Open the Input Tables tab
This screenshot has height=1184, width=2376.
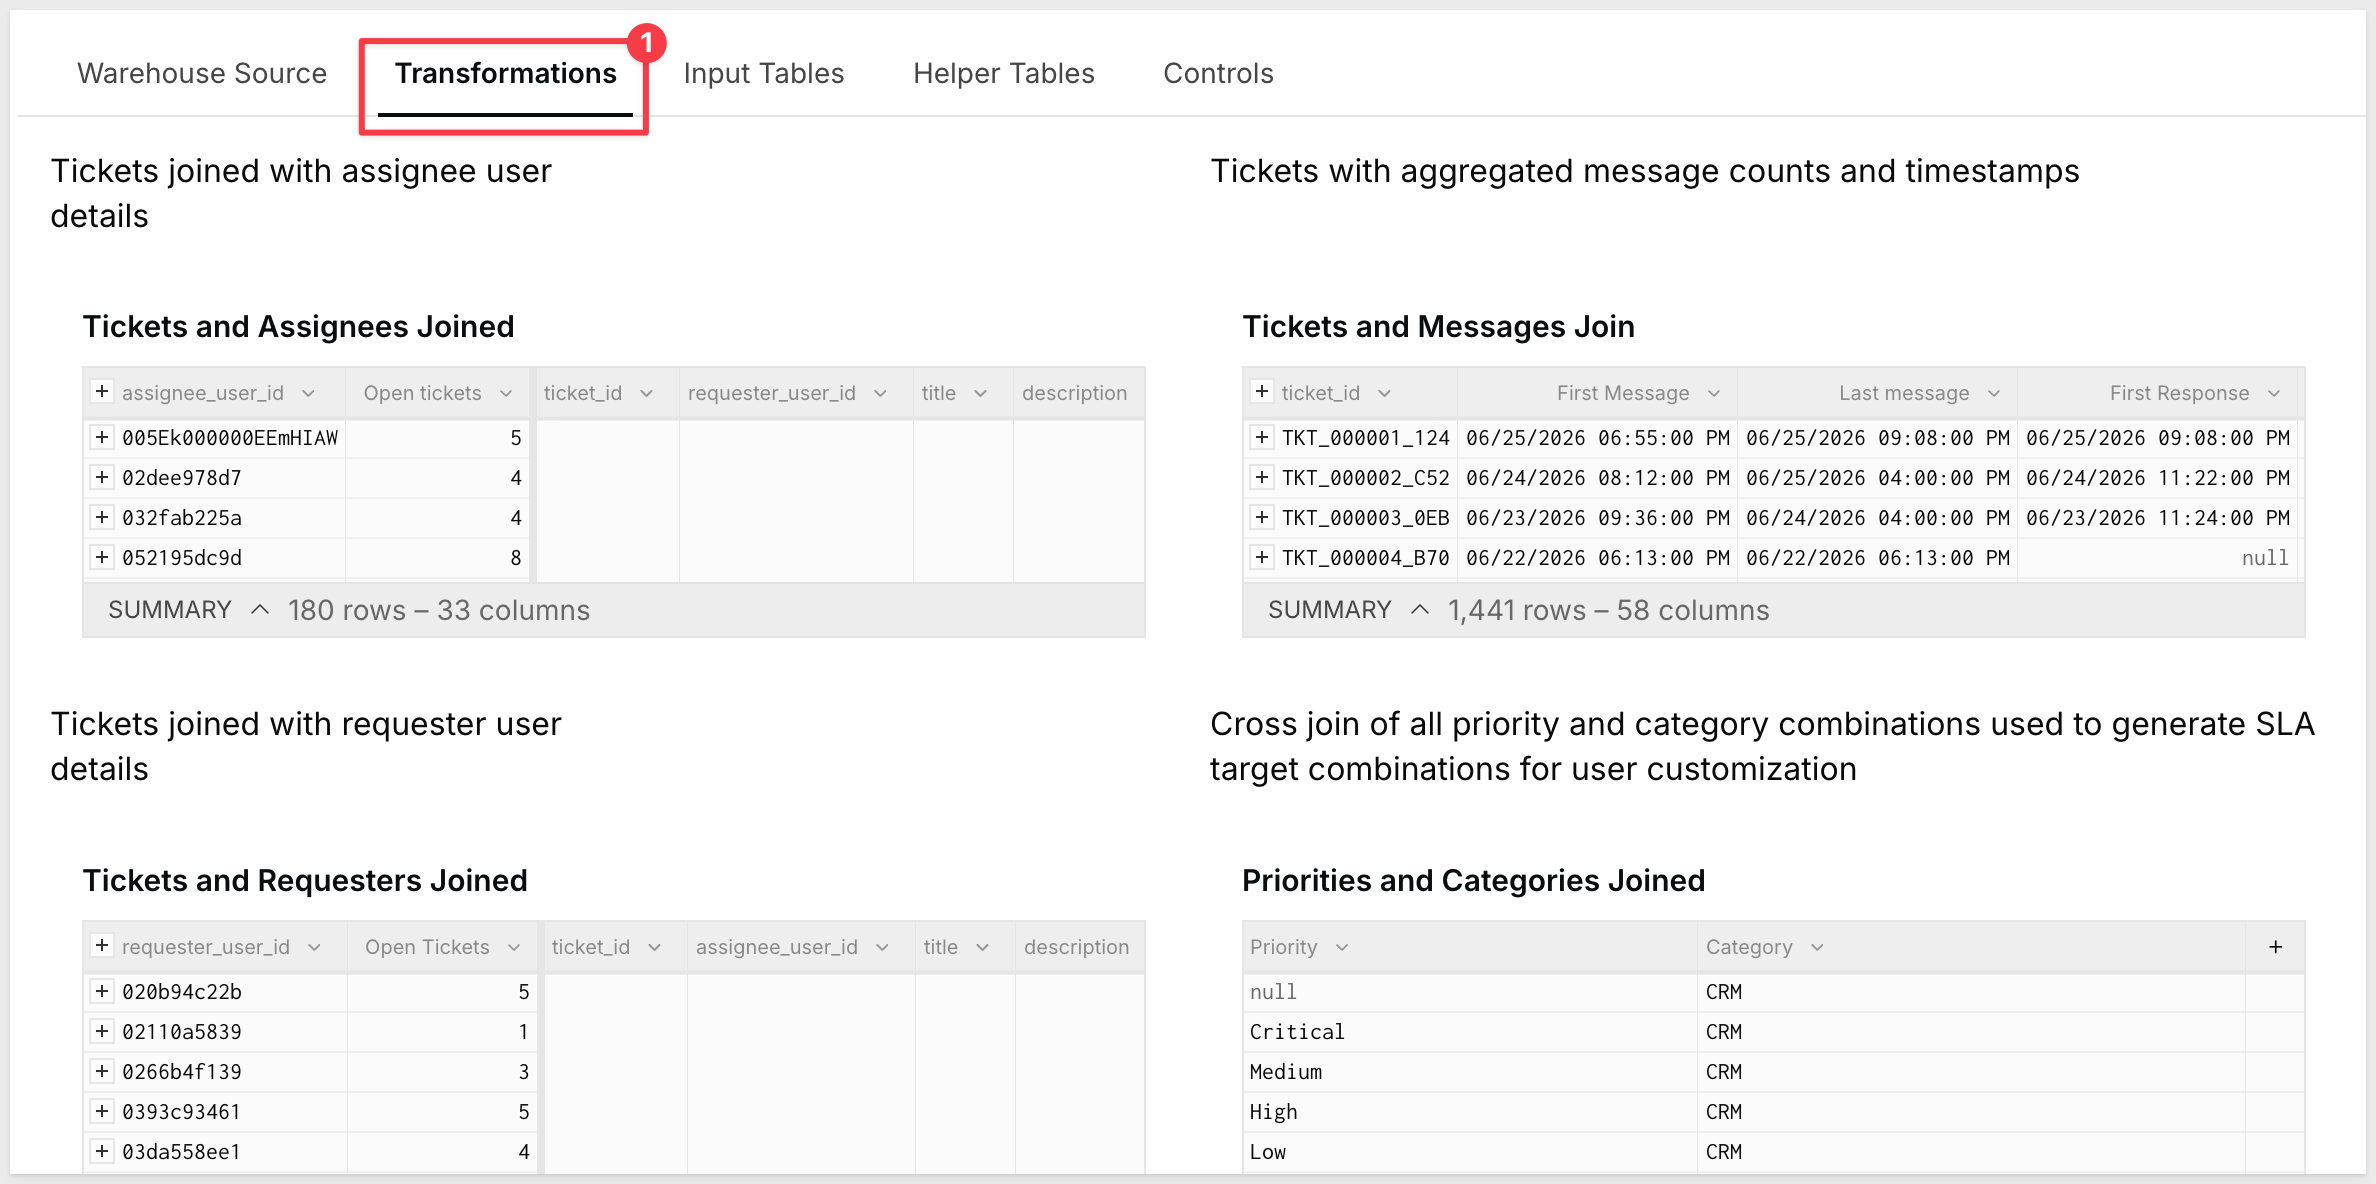764,73
